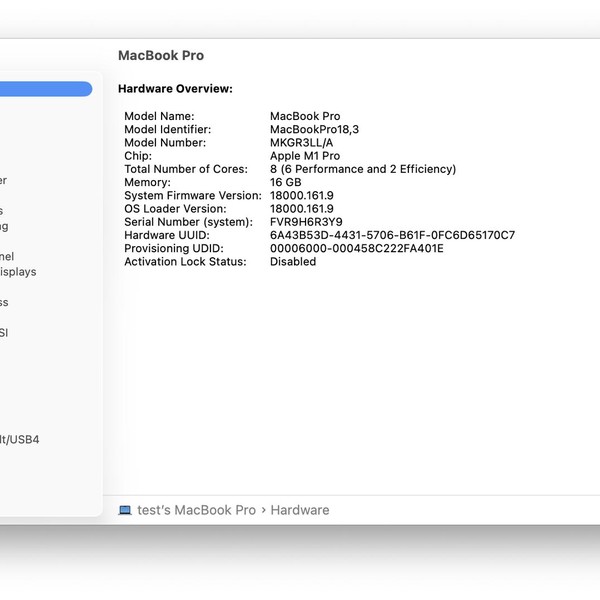Image resolution: width=600 pixels, height=600 pixels.
Task: Select sidebar item ending in 'lt/USB4'
Action: point(20,439)
